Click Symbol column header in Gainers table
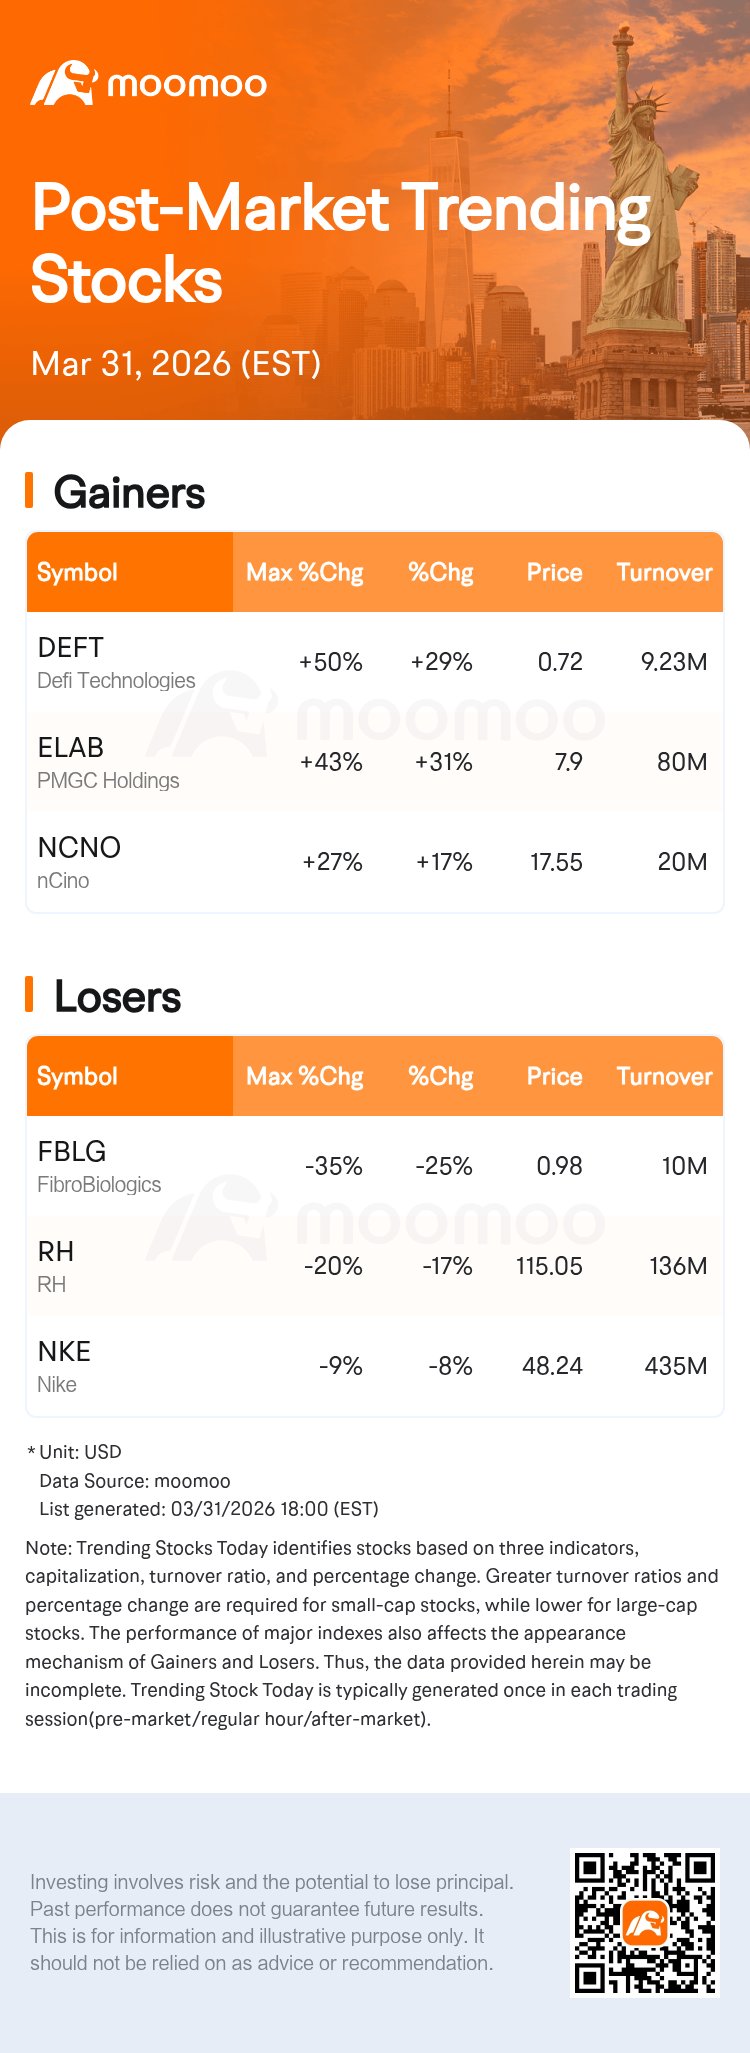The height and width of the screenshot is (2053, 750). click(x=77, y=572)
